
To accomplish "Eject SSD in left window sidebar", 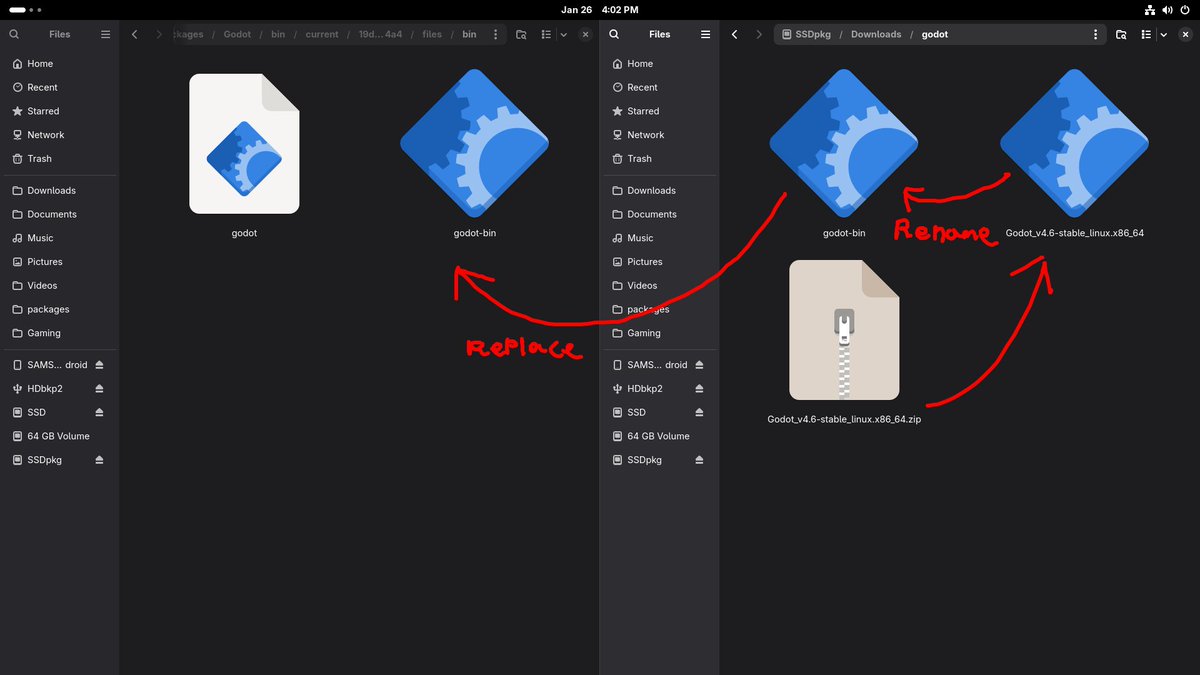I will pos(99,412).
